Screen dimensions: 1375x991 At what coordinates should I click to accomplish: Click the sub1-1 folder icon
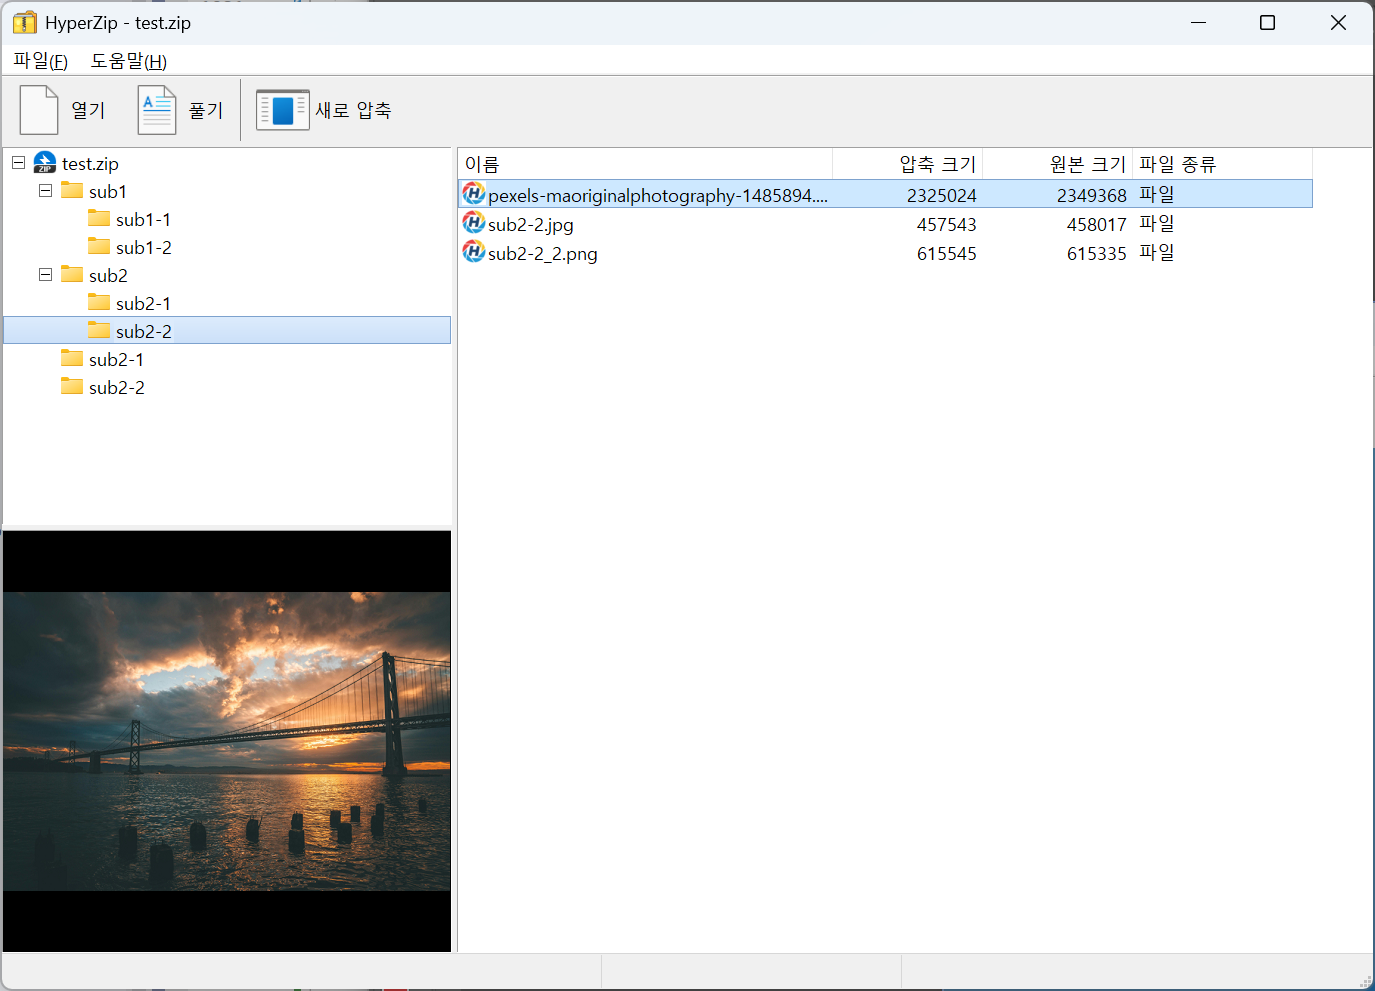click(x=99, y=219)
